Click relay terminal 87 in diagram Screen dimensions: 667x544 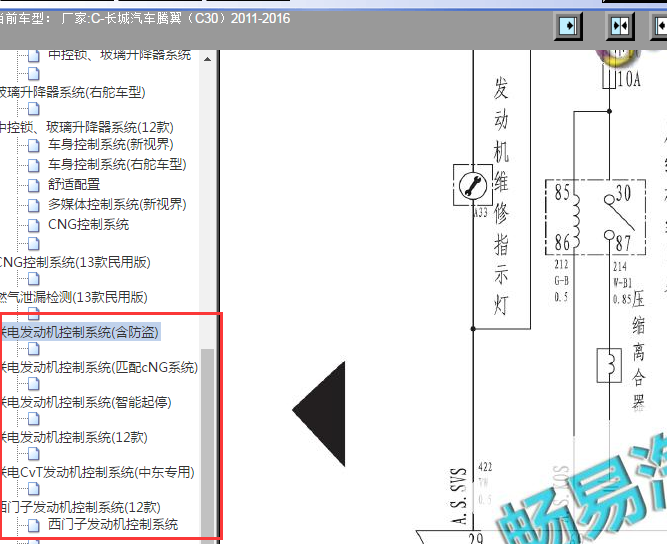[x=623, y=243]
